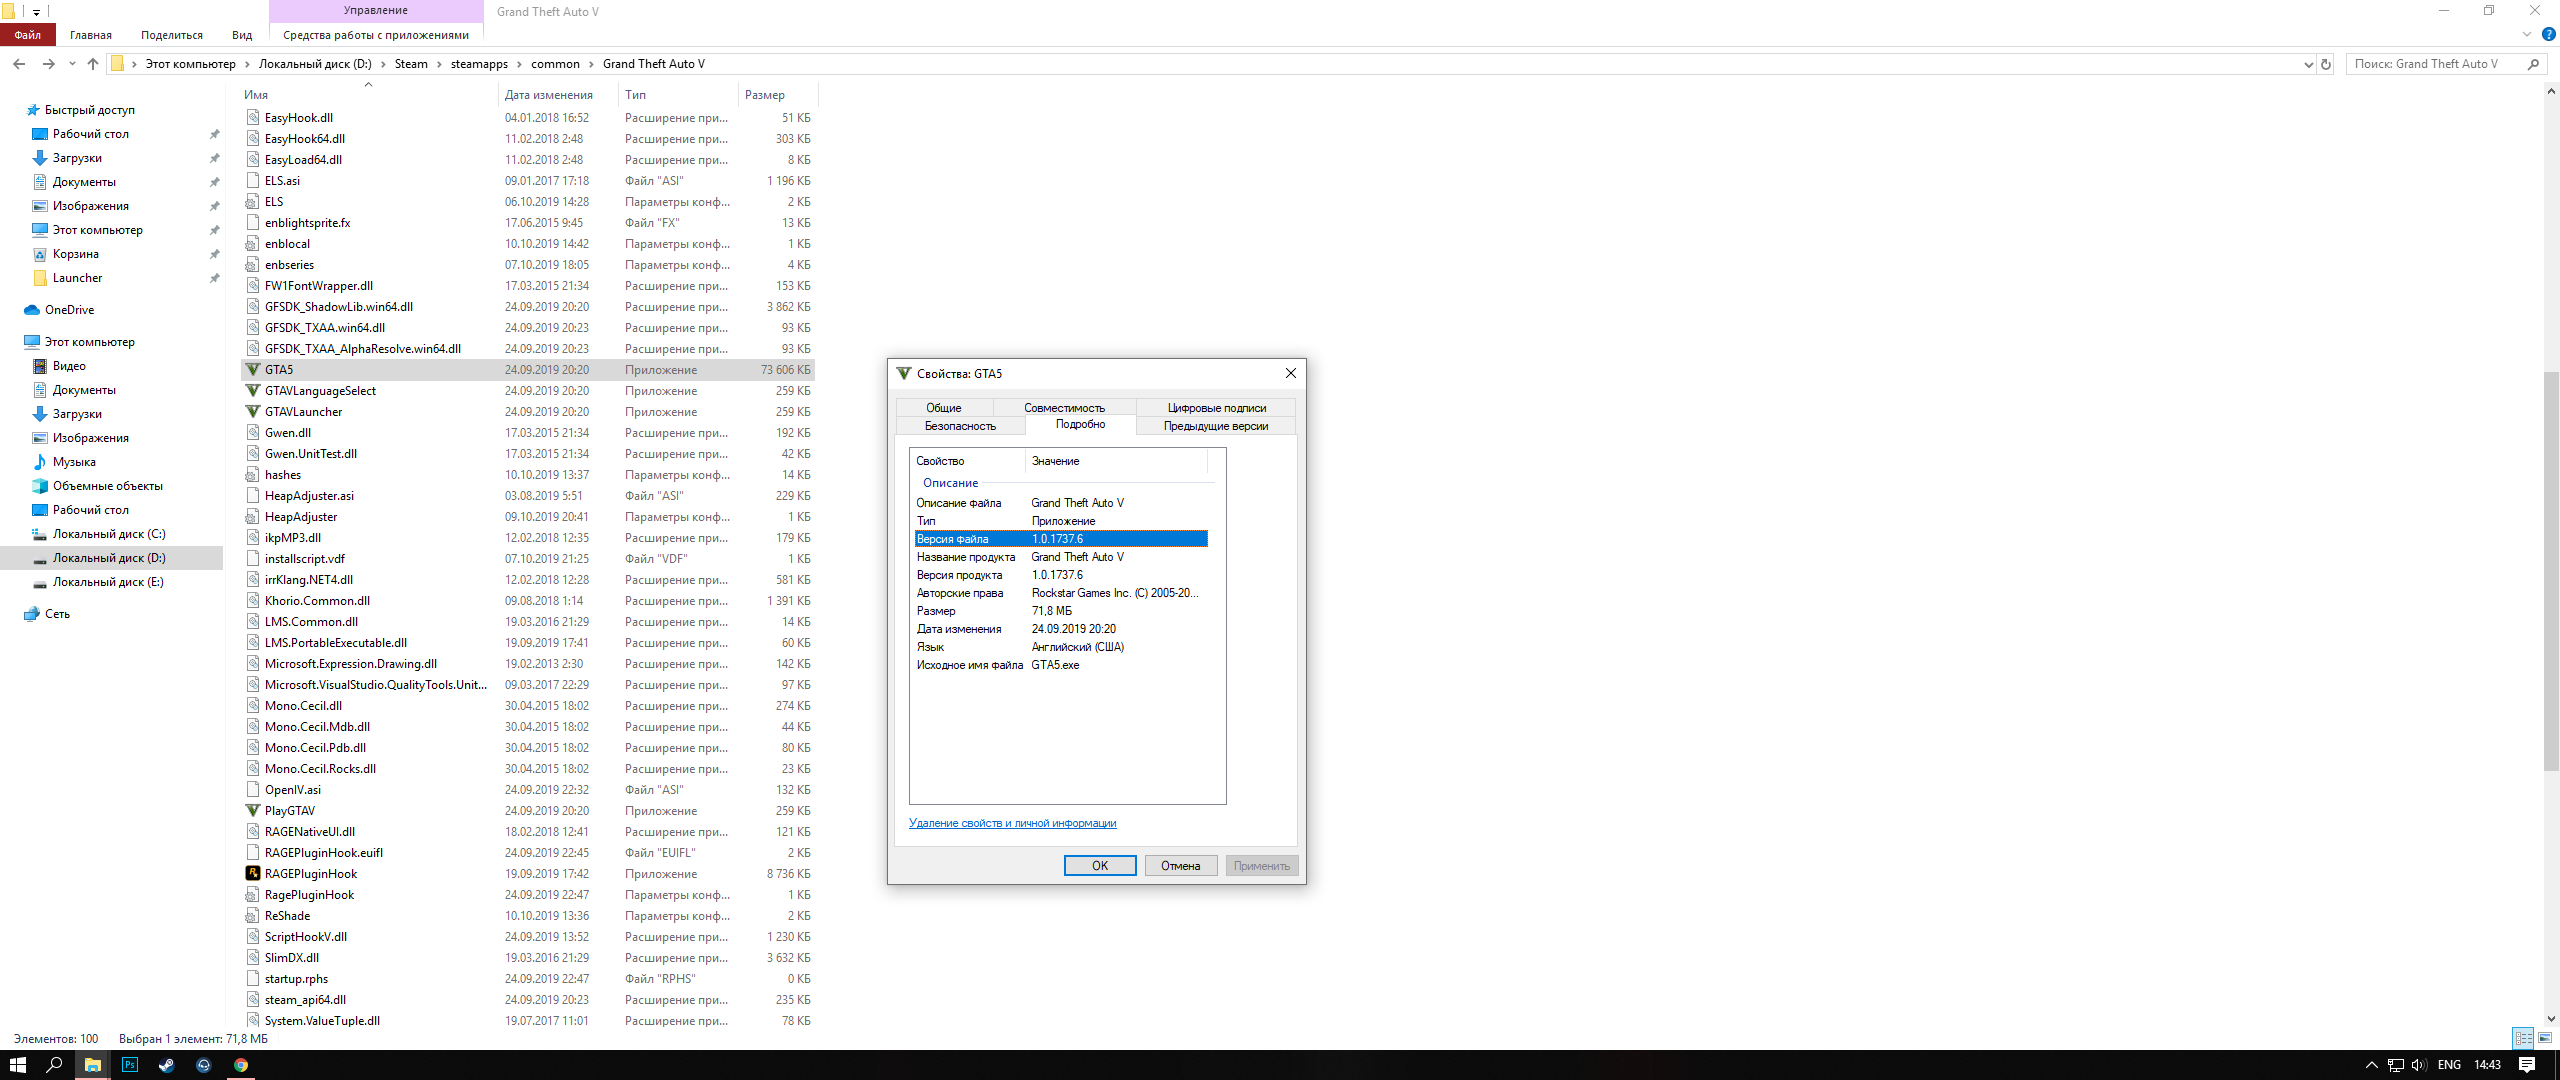This screenshot has height=1080, width=2560.
Task: Expand the ribbon with chevron
Action: (x=2527, y=35)
